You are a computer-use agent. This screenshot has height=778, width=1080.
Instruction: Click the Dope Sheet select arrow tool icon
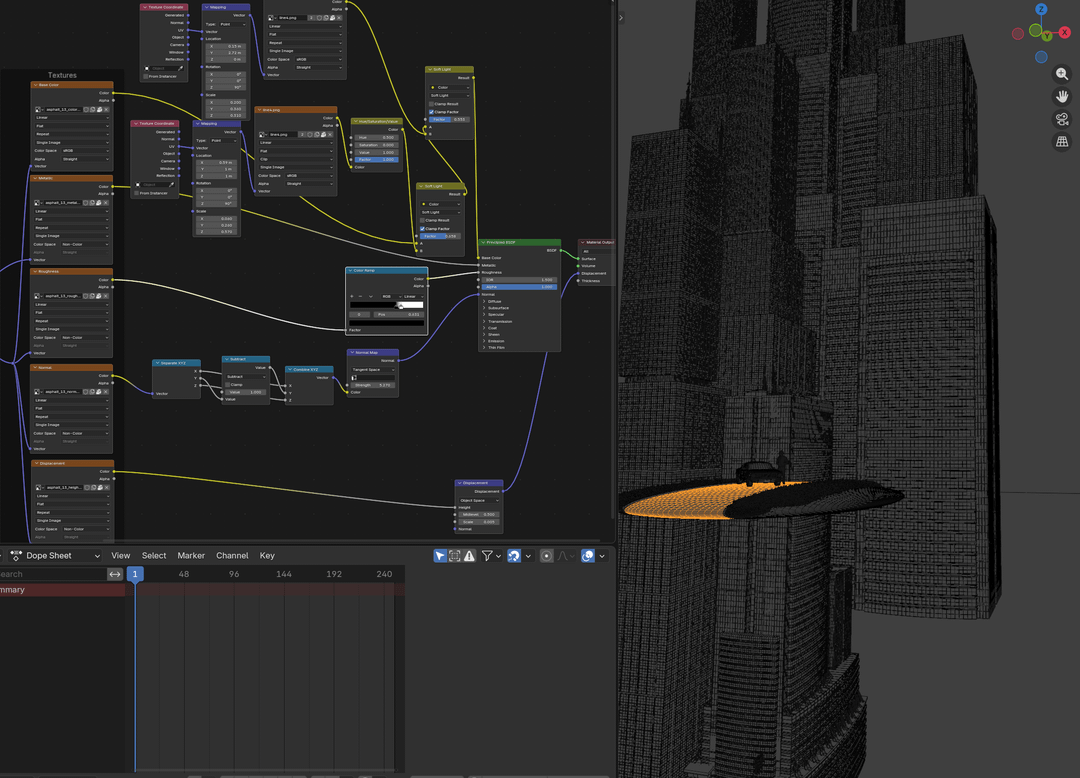pos(440,556)
